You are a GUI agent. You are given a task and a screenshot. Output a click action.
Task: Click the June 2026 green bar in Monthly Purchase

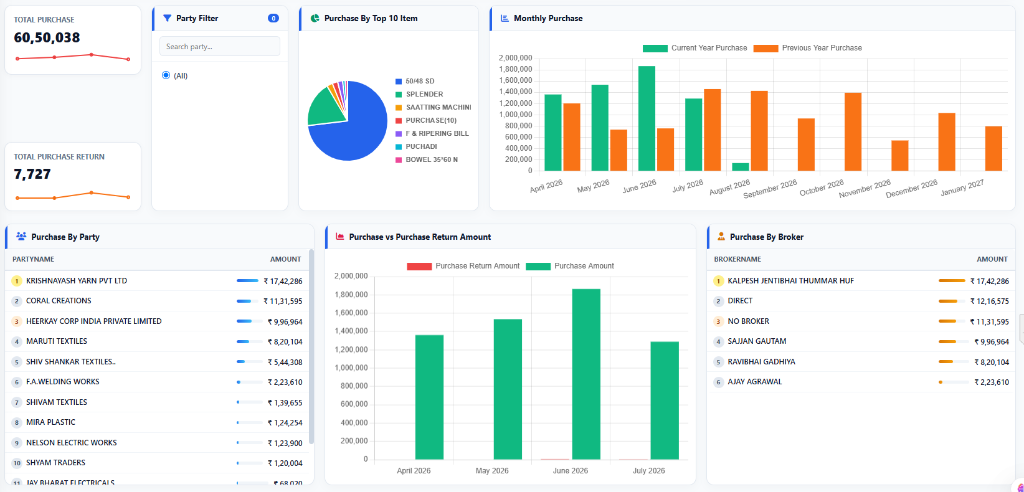pos(647,118)
